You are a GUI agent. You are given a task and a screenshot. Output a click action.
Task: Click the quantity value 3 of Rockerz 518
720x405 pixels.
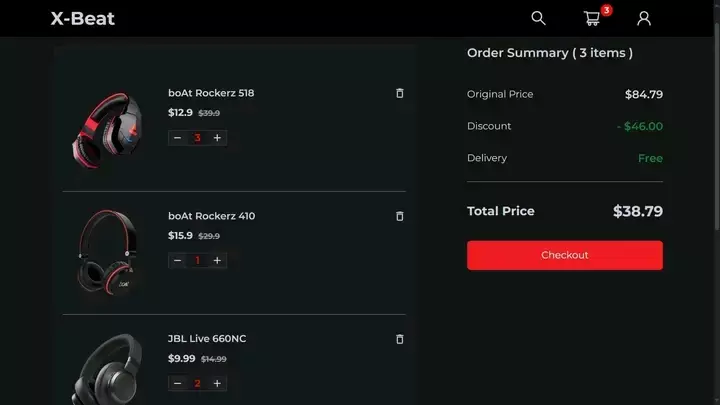(197, 138)
